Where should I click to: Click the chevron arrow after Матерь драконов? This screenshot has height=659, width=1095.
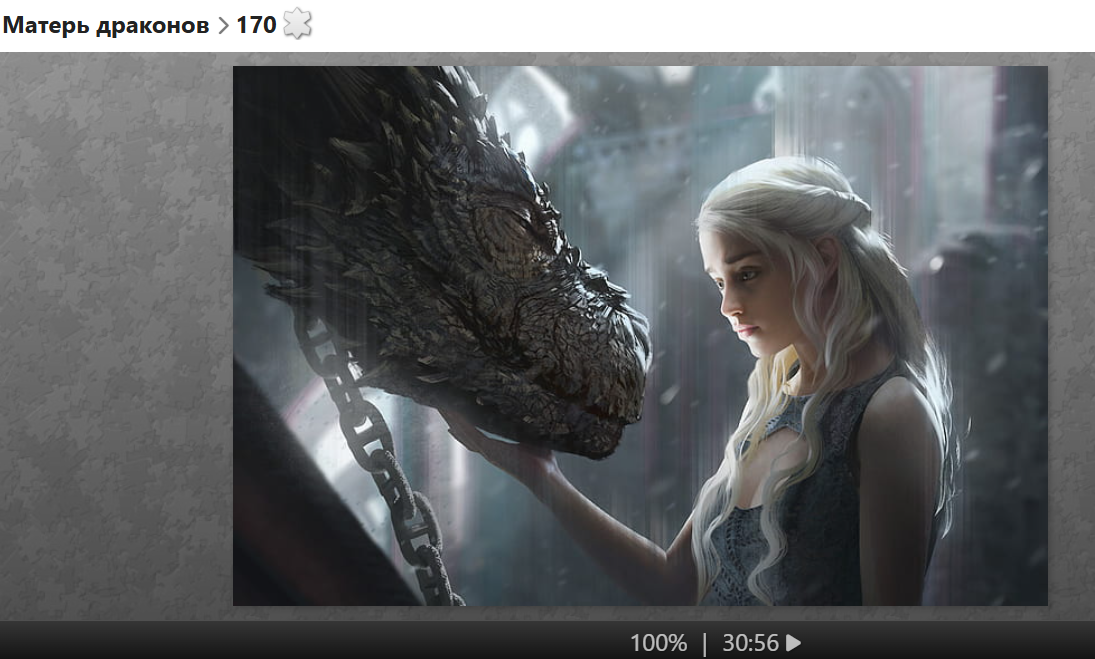click(222, 26)
